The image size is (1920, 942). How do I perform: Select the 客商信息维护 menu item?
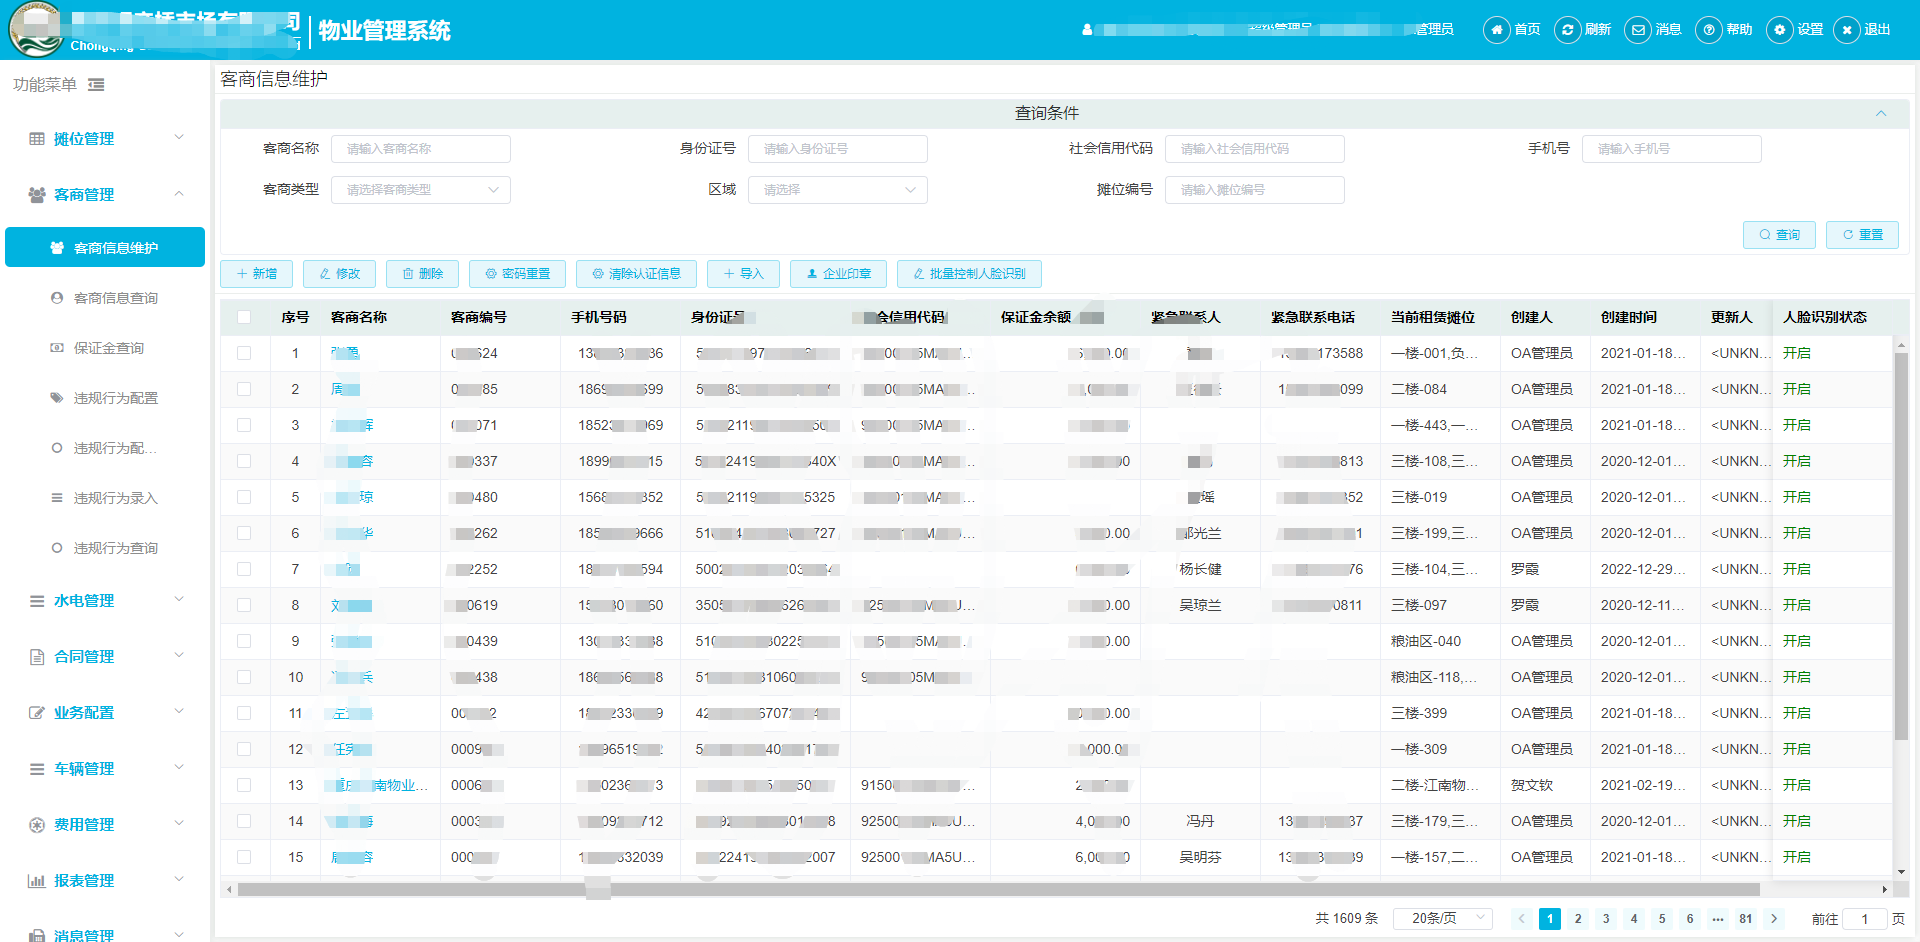pos(105,247)
